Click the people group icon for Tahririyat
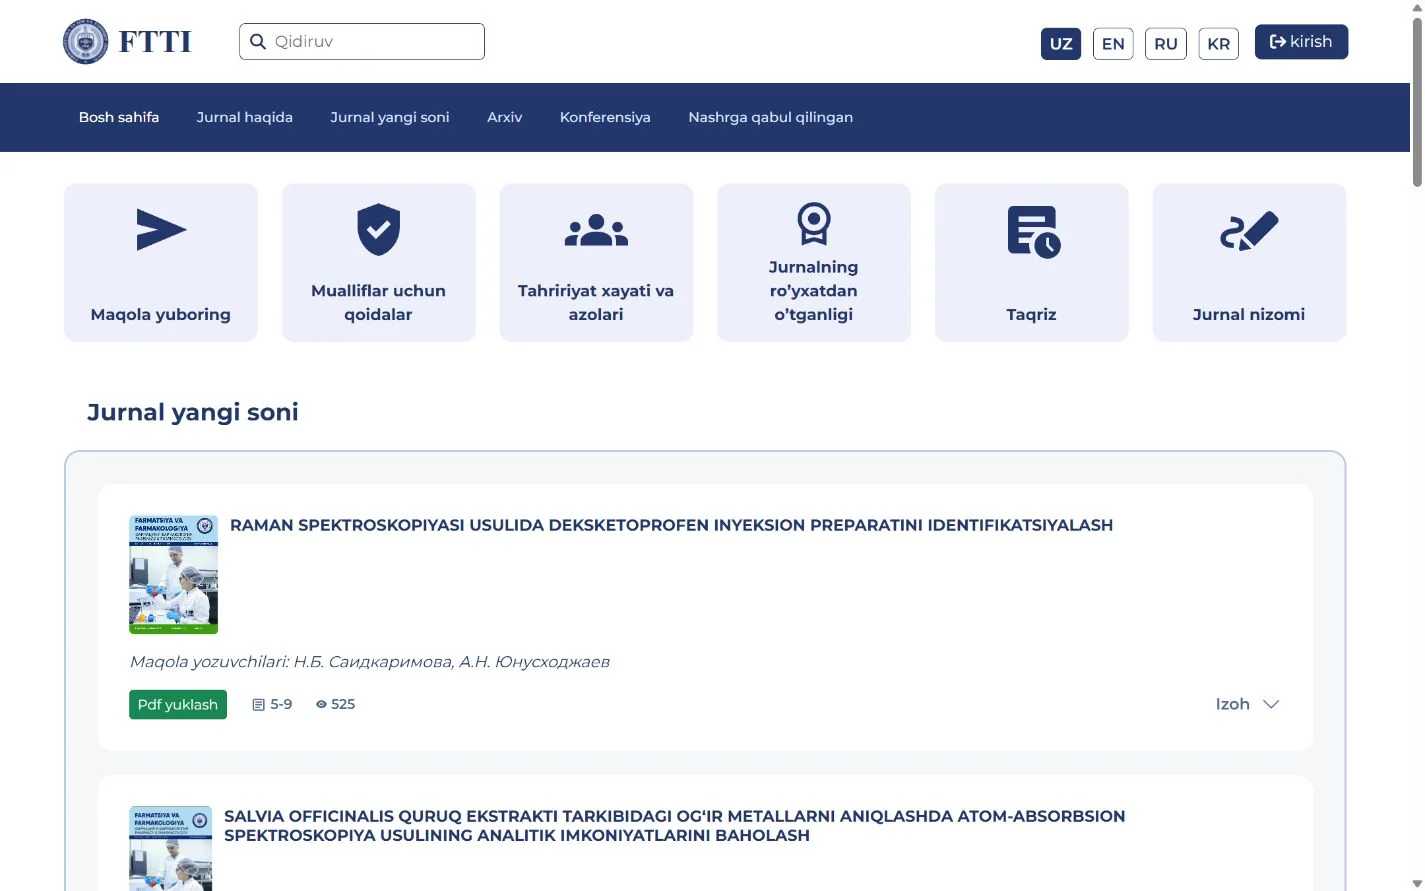This screenshot has height=891, width=1425. tap(596, 231)
